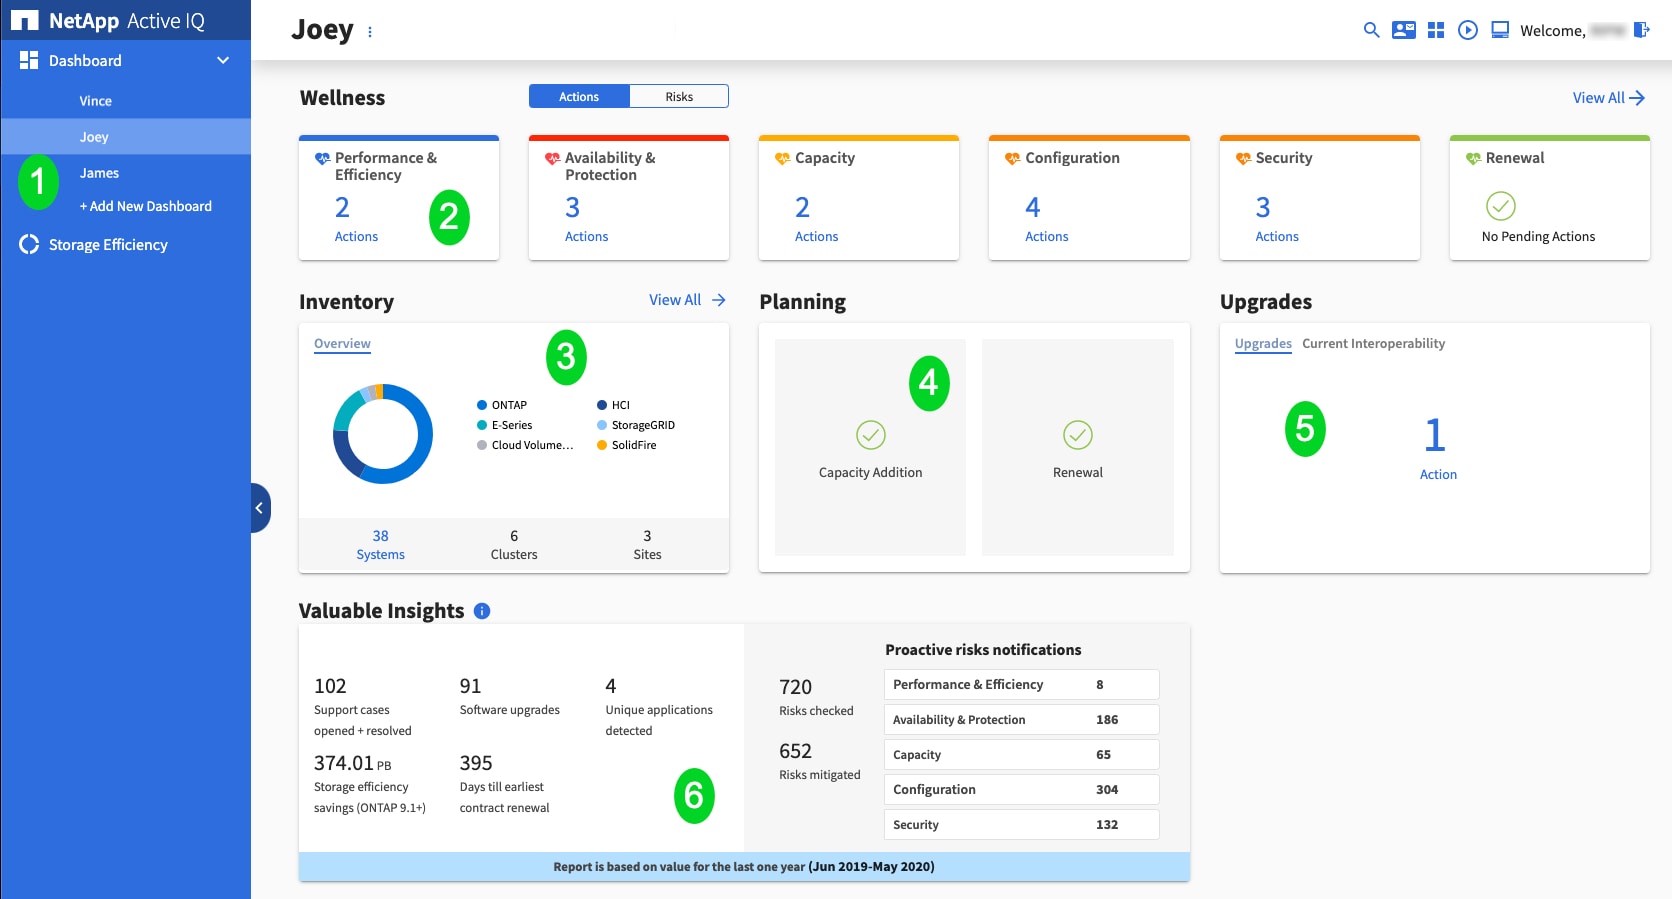Viewport: 1672px width, 899px height.
Task: Click the Renewal card heart icon
Action: click(x=1473, y=158)
